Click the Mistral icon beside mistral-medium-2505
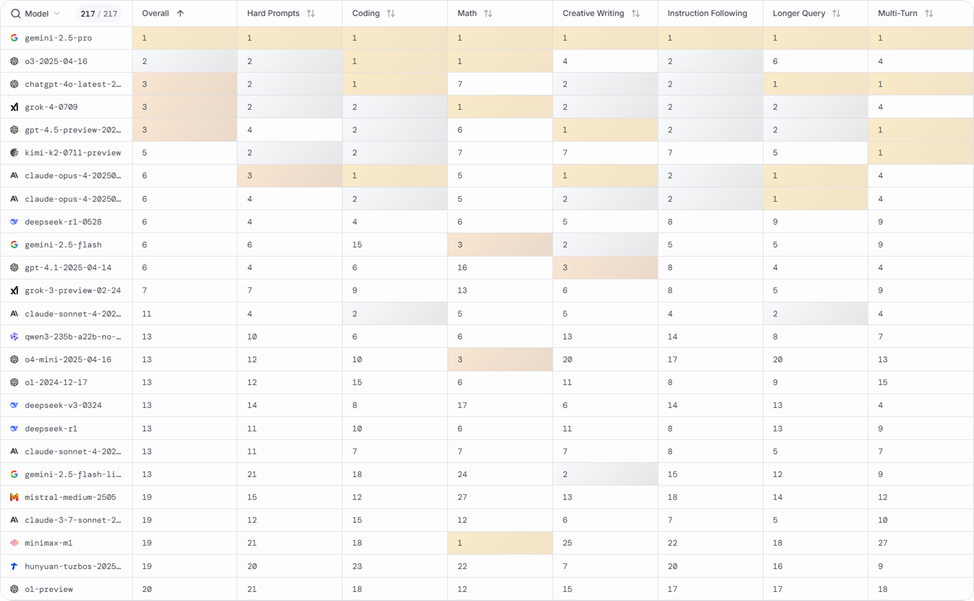The image size is (974, 601). (x=14, y=497)
